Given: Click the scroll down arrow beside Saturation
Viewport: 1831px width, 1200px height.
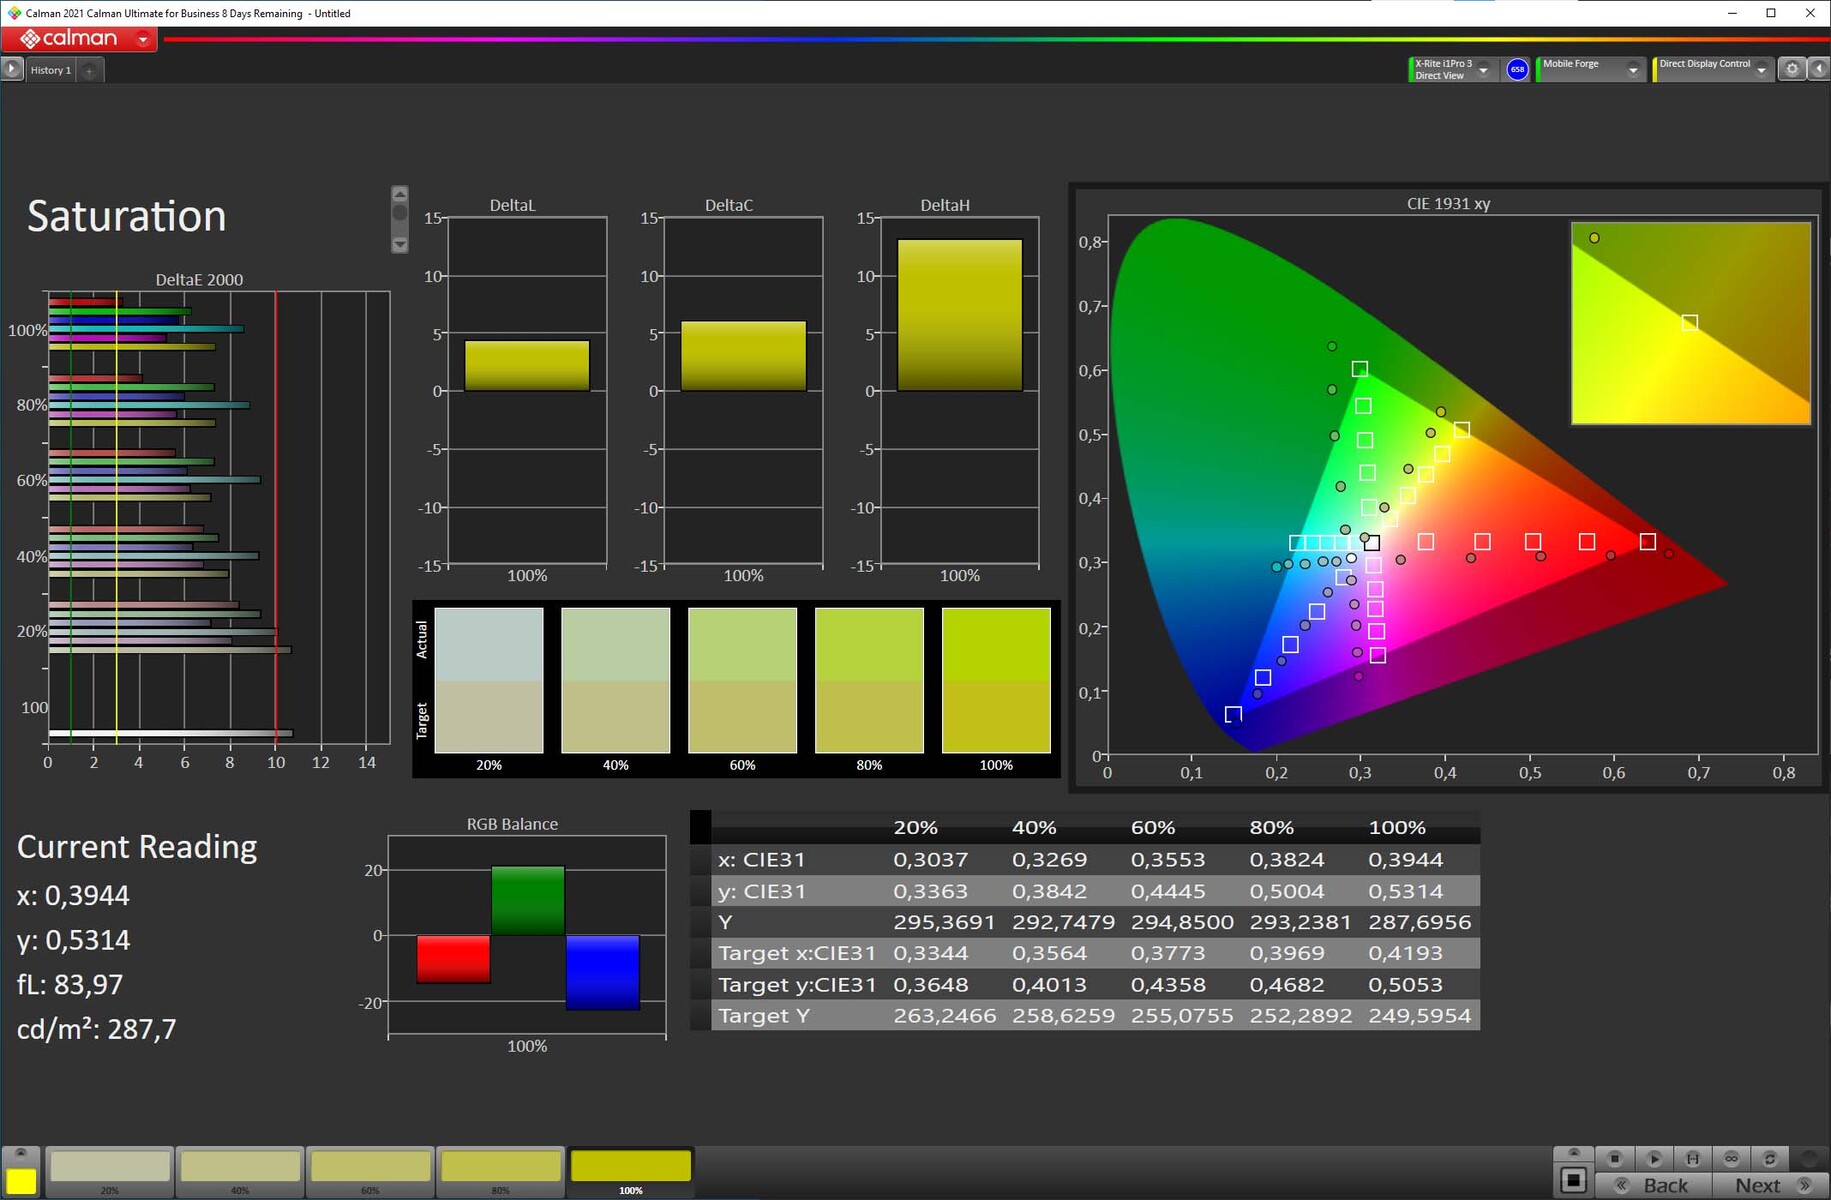Looking at the screenshot, I should [x=400, y=245].
